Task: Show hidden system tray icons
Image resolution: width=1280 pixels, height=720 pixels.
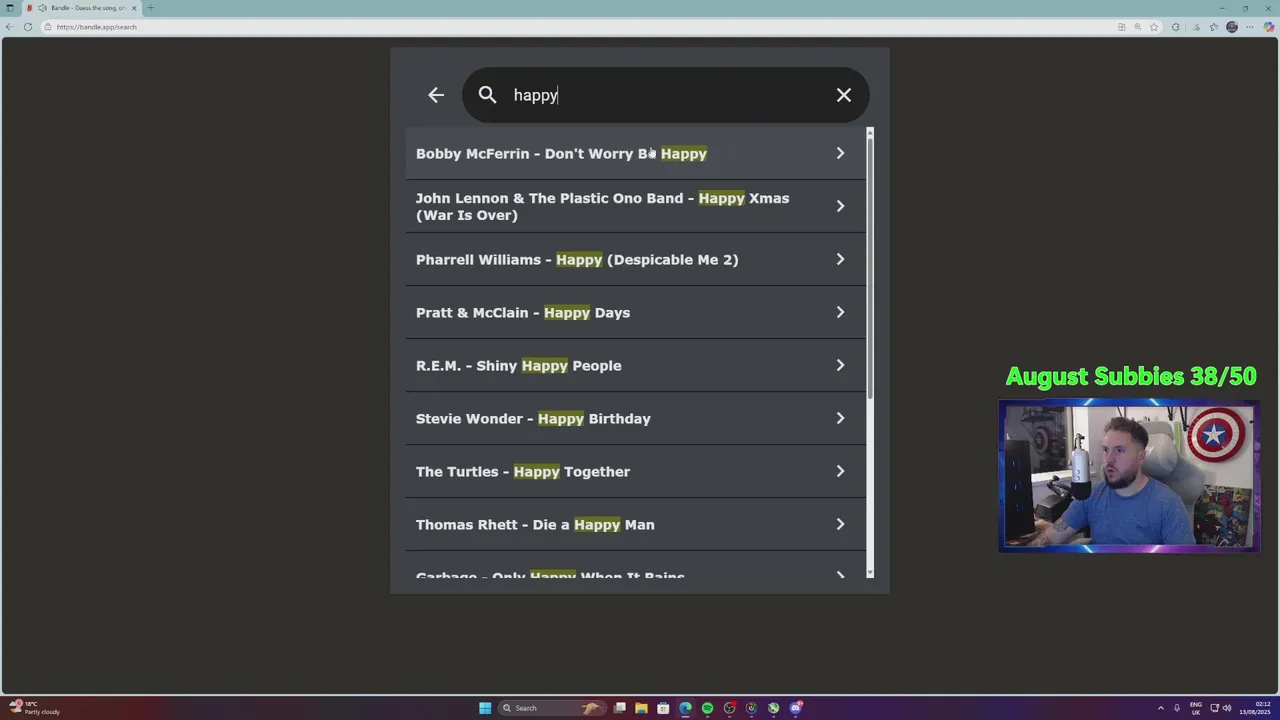Action: [1161, 708]
